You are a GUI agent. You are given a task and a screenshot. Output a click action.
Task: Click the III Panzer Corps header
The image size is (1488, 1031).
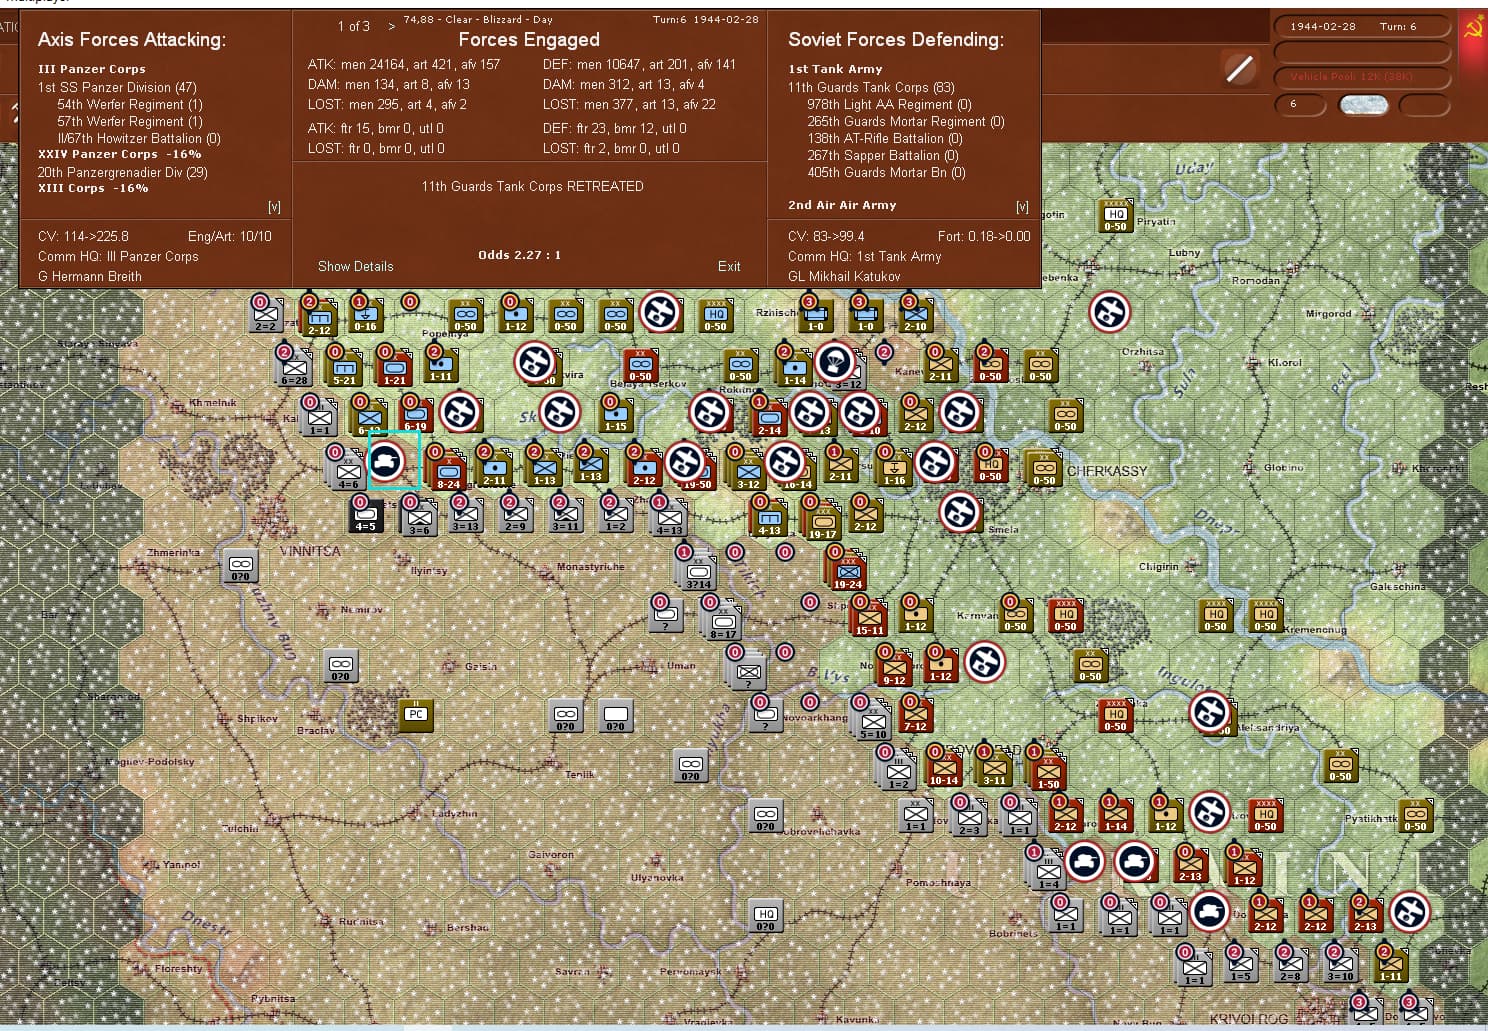point(92,69)
